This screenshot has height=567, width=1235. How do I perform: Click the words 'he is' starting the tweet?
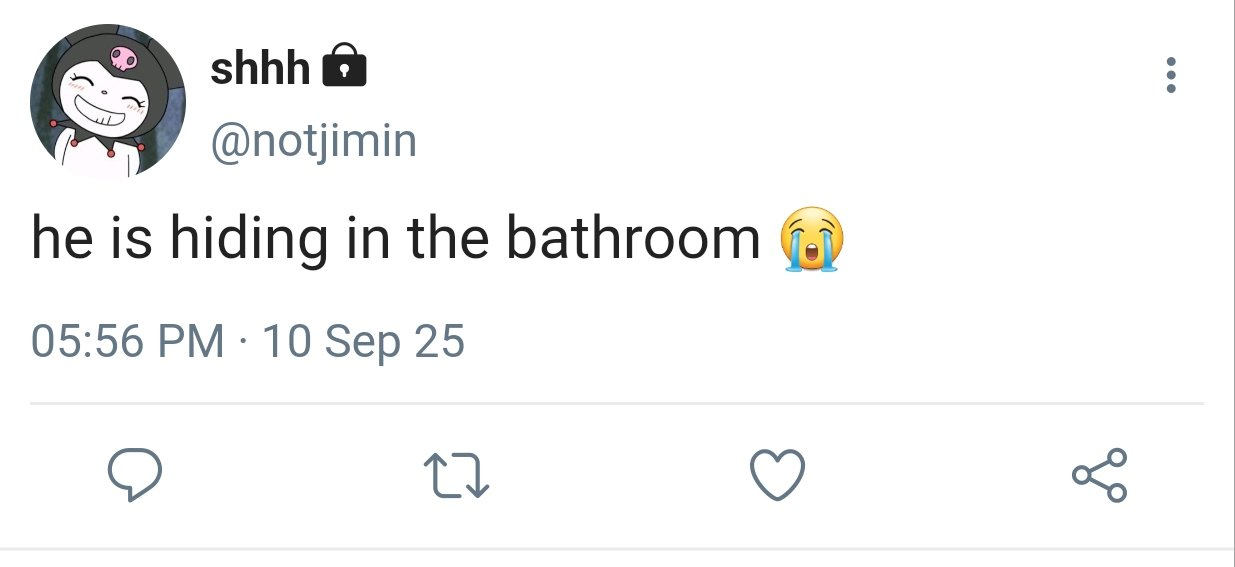[90, 238]
